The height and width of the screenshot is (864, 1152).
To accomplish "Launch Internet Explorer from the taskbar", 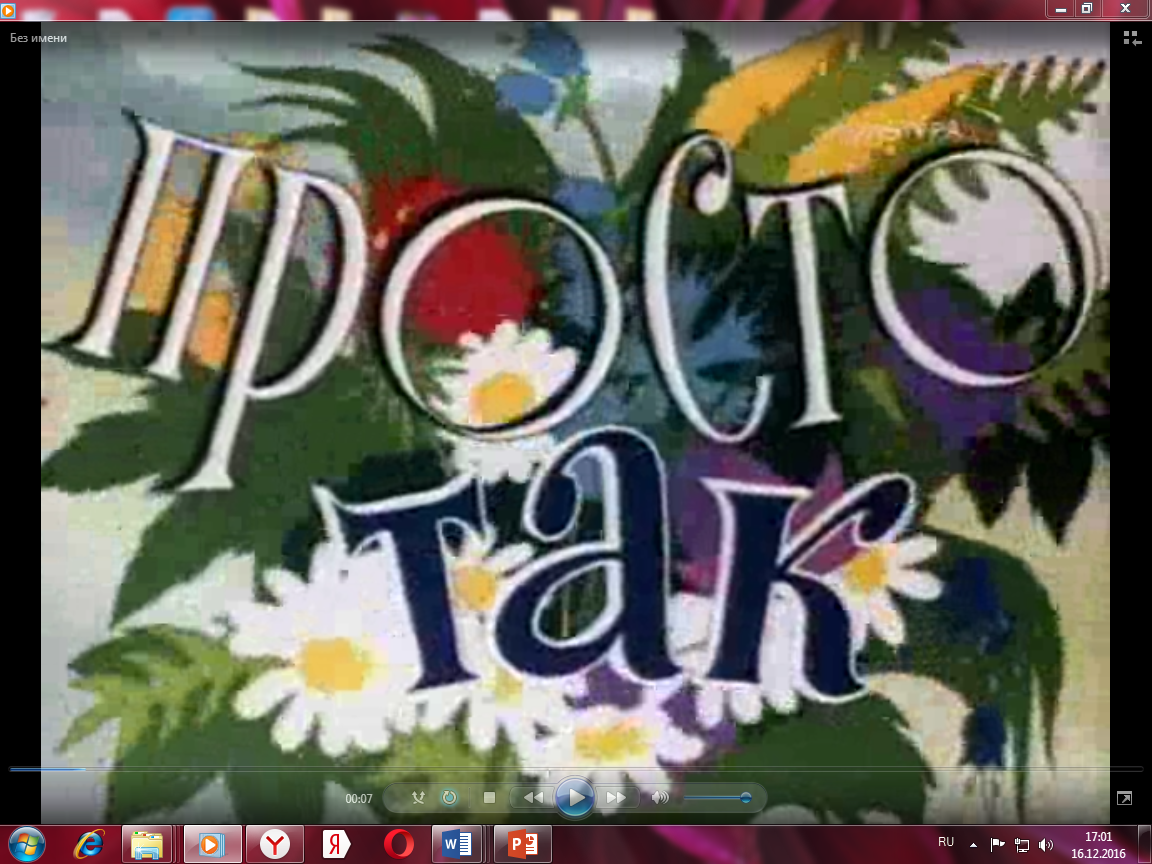I will (89, 845).
